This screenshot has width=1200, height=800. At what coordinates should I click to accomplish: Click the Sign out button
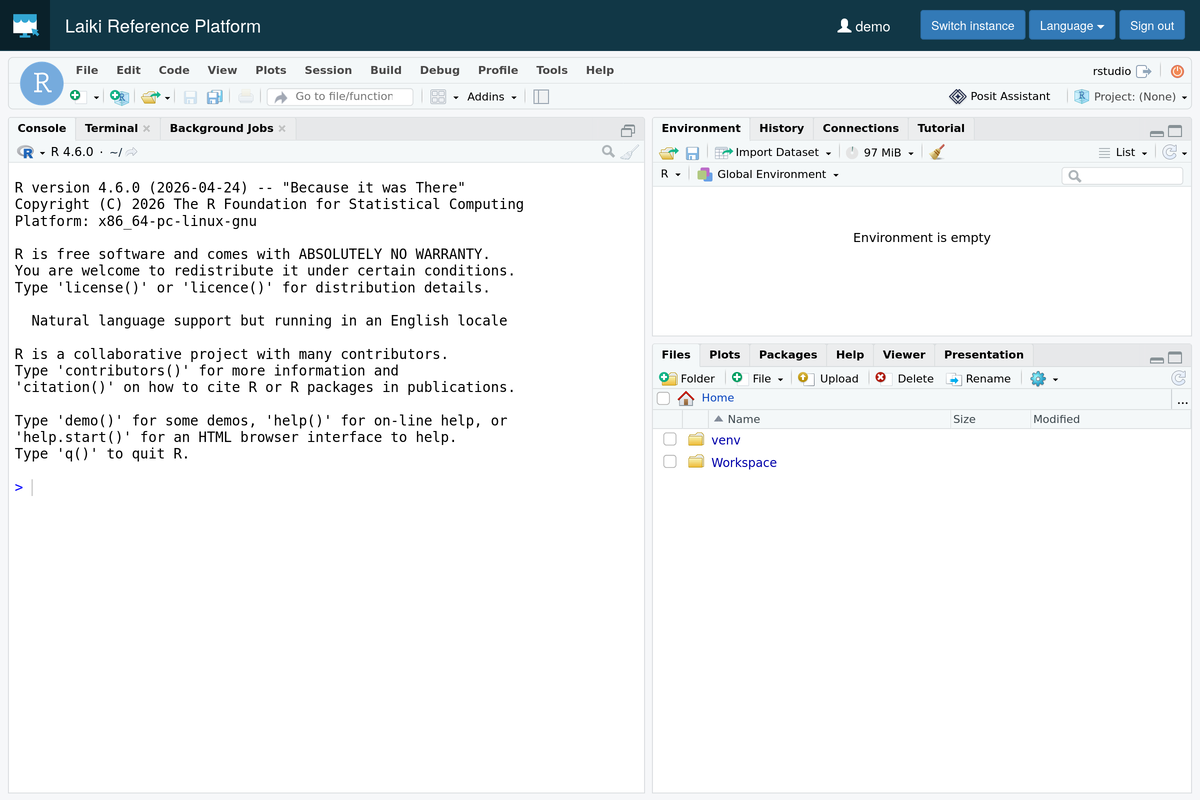tap(1152, 26)
